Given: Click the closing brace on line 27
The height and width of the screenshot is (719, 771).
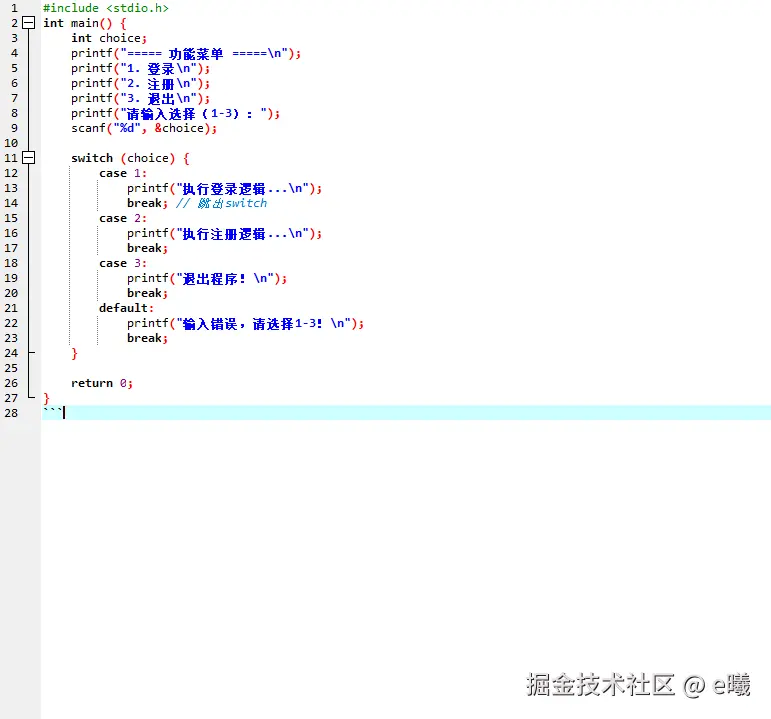Looking at the screenshot, I should (46, 398).
